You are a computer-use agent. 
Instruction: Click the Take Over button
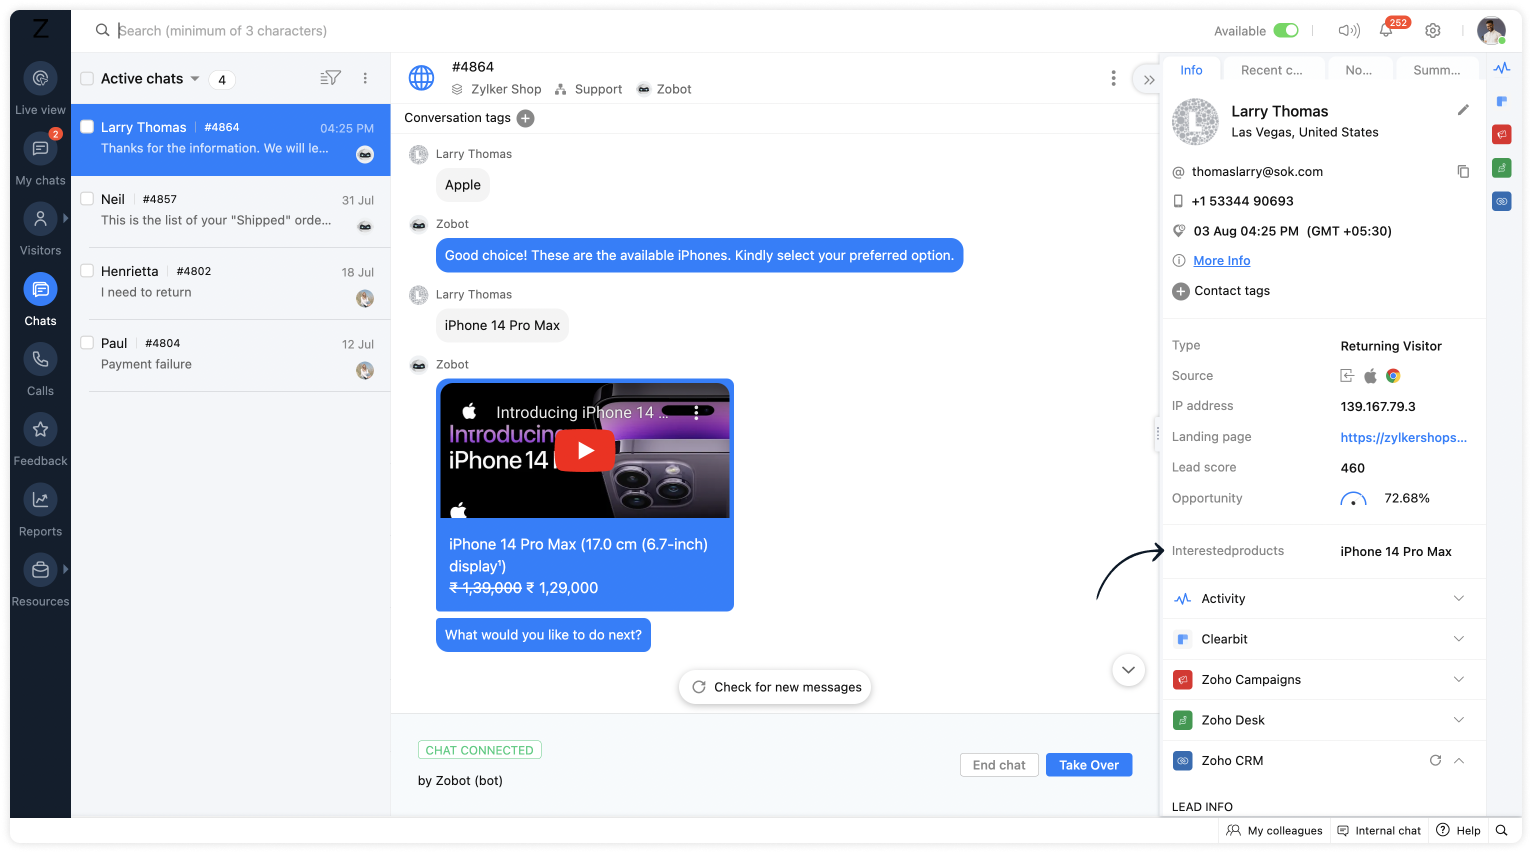[x=1089, y=765]
